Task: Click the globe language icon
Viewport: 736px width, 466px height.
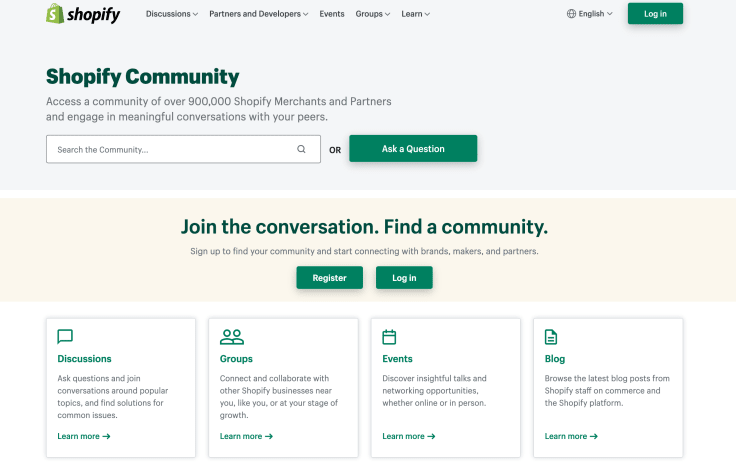Action: 571,14
